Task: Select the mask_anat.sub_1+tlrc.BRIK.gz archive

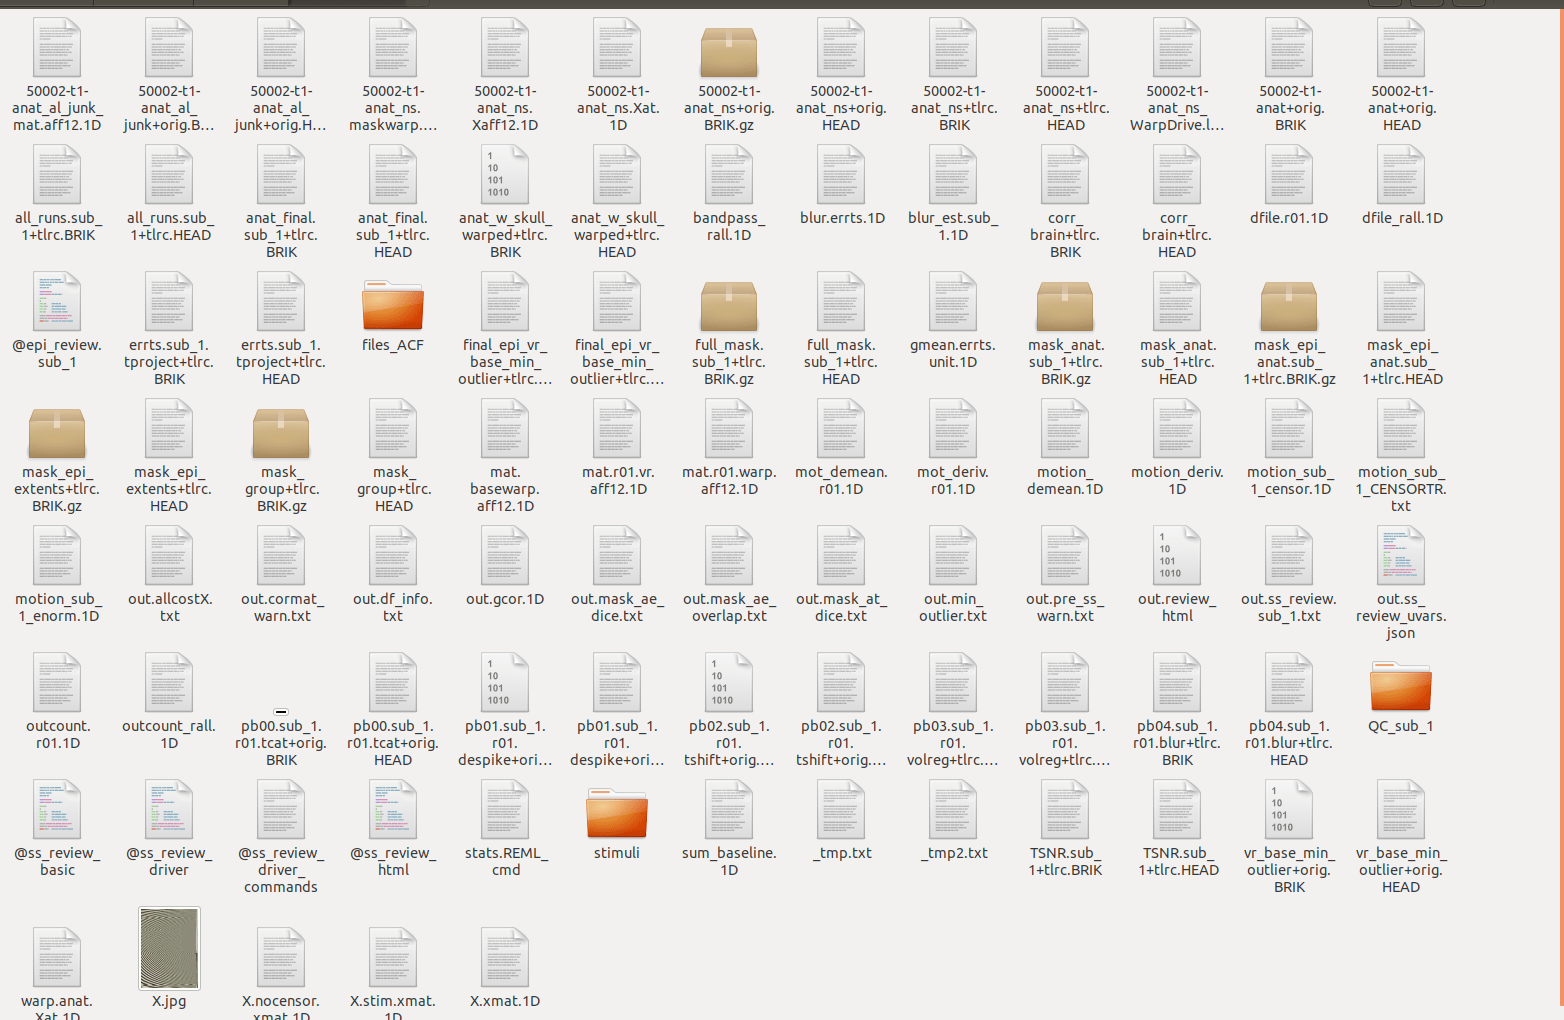Action: (1065, 305)
